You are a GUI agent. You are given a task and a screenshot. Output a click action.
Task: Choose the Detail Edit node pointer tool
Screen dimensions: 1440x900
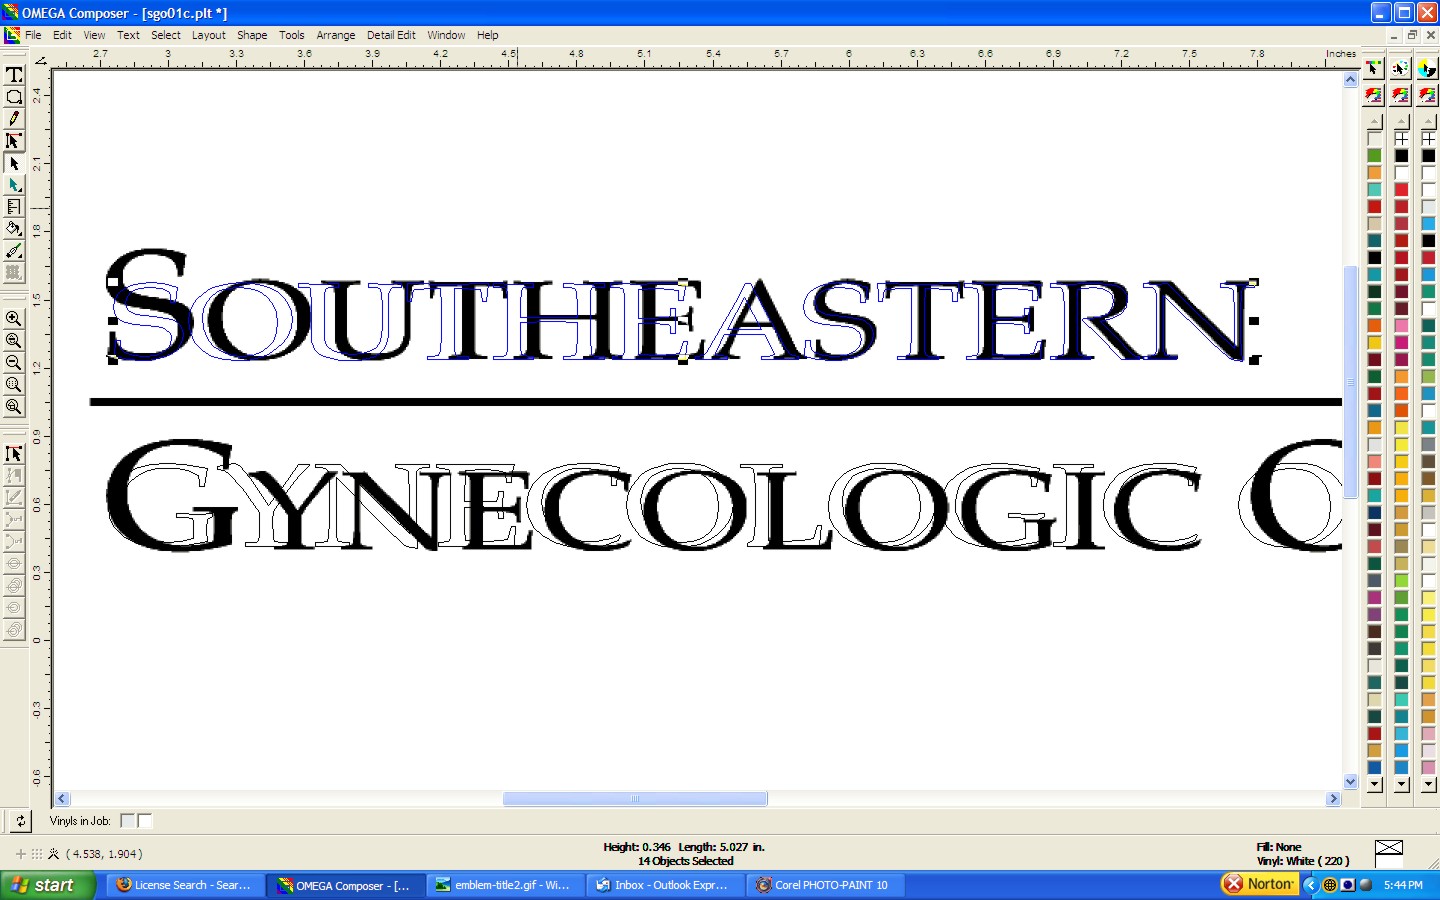tap(14, 141)
